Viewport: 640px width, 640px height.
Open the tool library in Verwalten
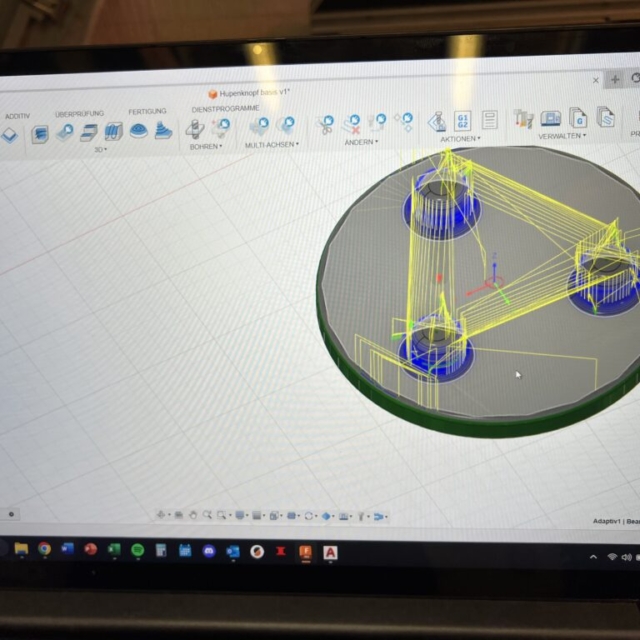click(x=523, y=119)
